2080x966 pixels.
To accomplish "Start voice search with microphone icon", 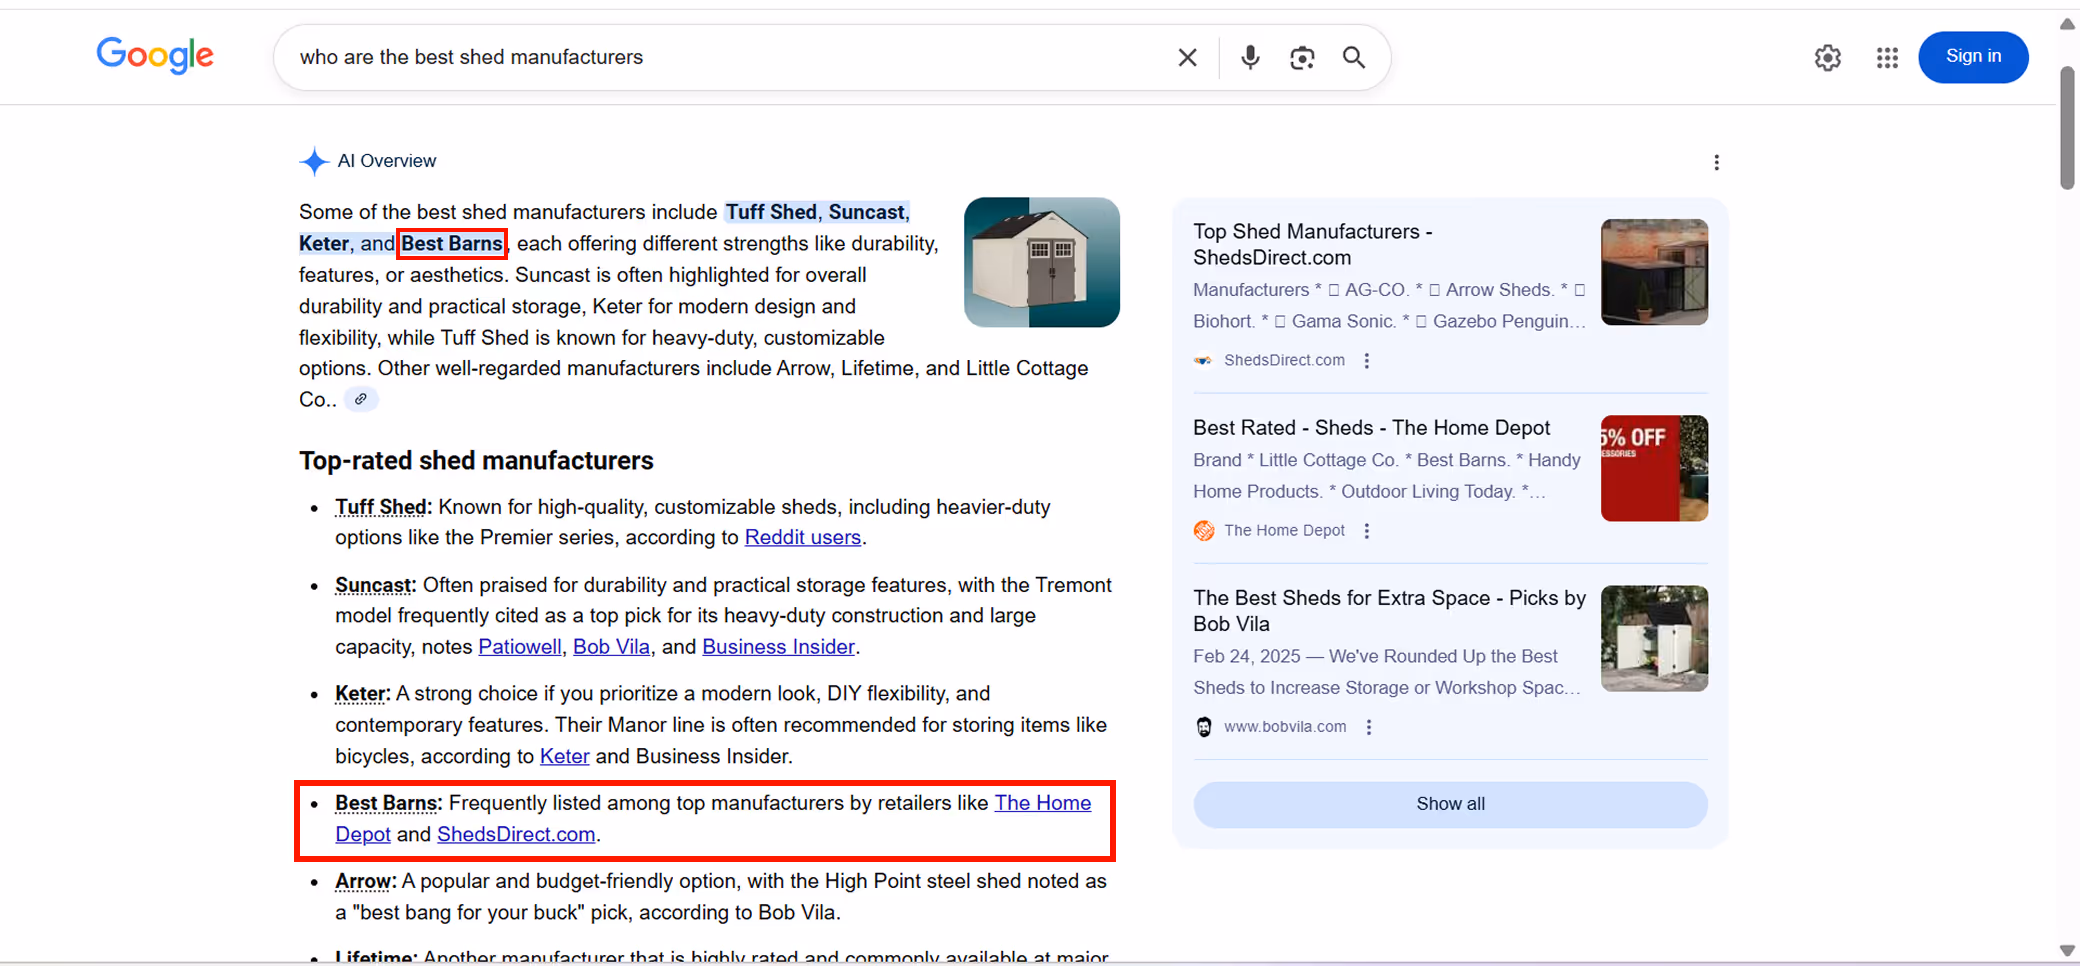I will point(1250,57).
